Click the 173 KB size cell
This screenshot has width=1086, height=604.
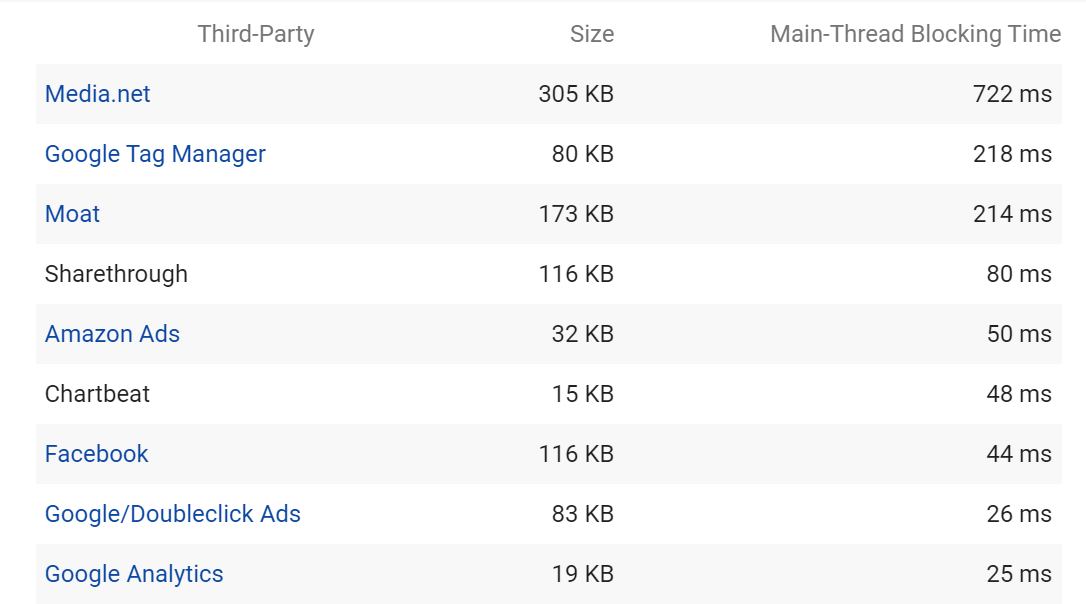576,214
